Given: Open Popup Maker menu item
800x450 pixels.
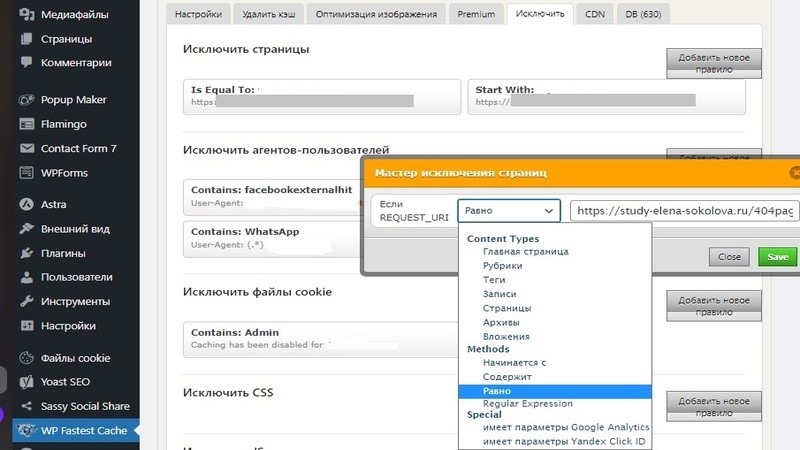Looking at the screenshot, I should (x=73, y=99).
